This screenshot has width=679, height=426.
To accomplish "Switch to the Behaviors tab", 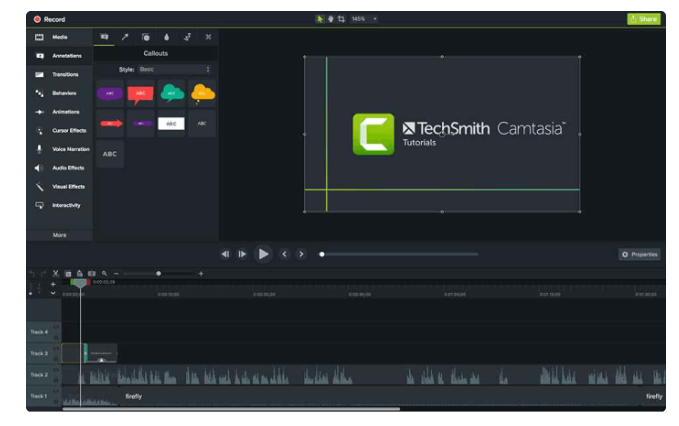I will pyautogui.click(x=59, y=93).
